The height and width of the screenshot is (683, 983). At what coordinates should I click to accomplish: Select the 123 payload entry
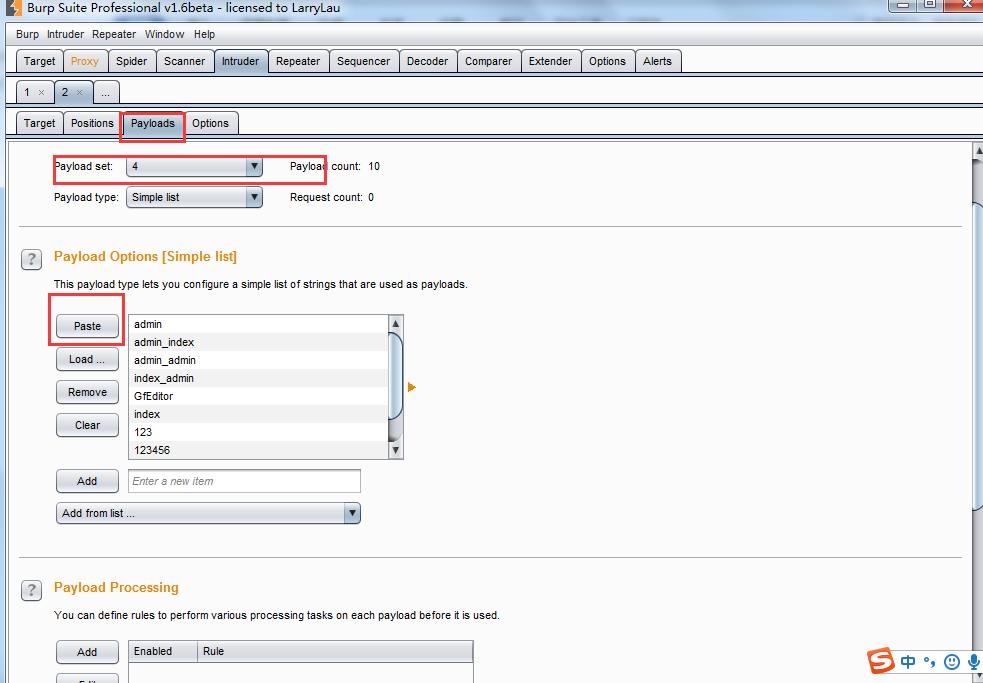(258, 432)
